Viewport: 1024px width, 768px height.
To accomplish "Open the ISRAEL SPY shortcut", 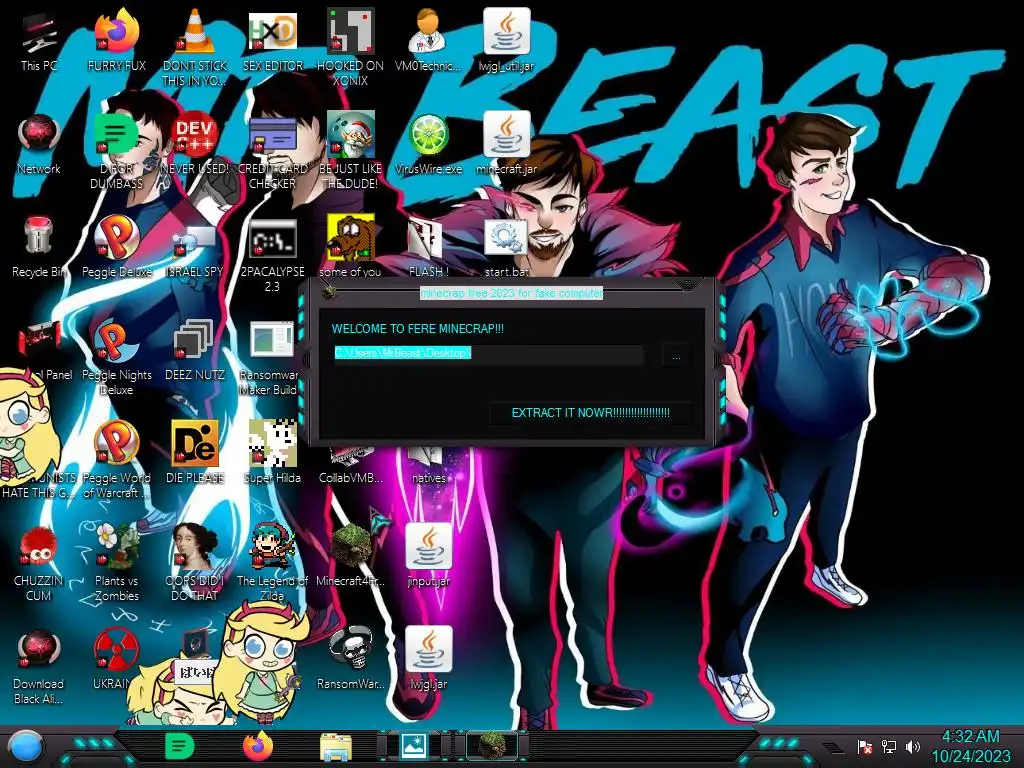I will coord(195,247).
